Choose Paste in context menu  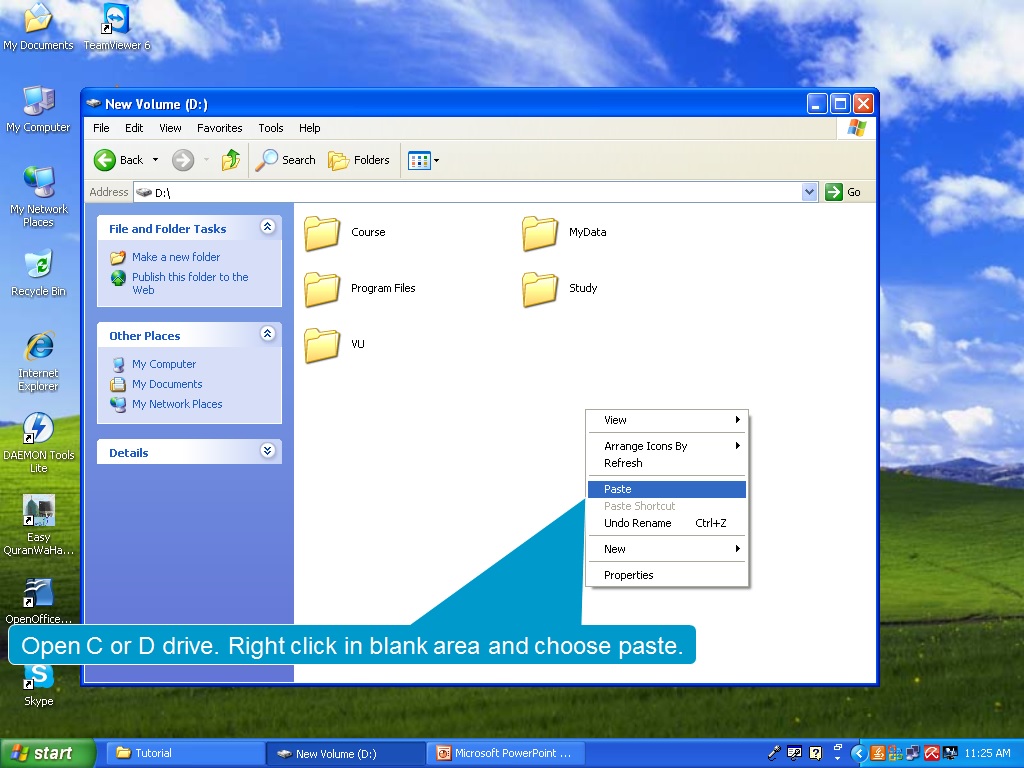(x=667, y=489)
